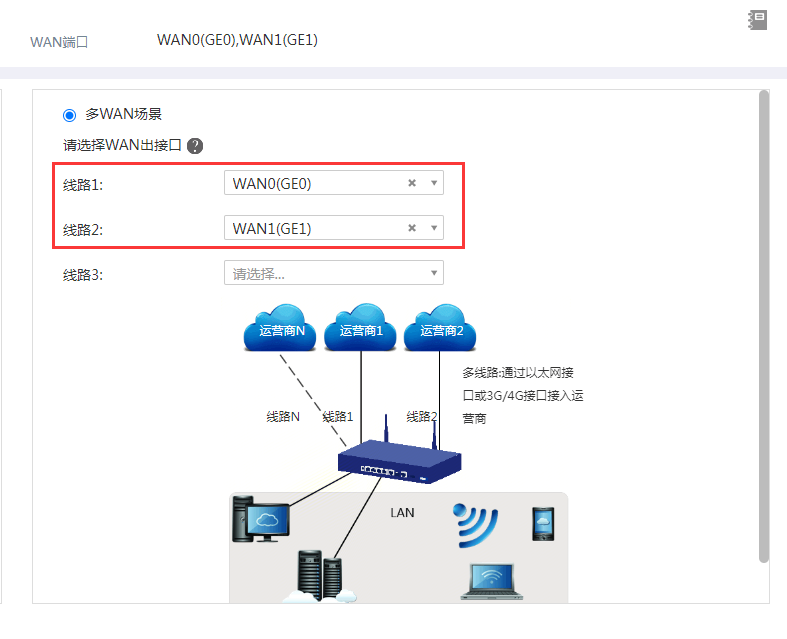Click the server rack icon
787x639 pixels.
[x=320, y=576]
